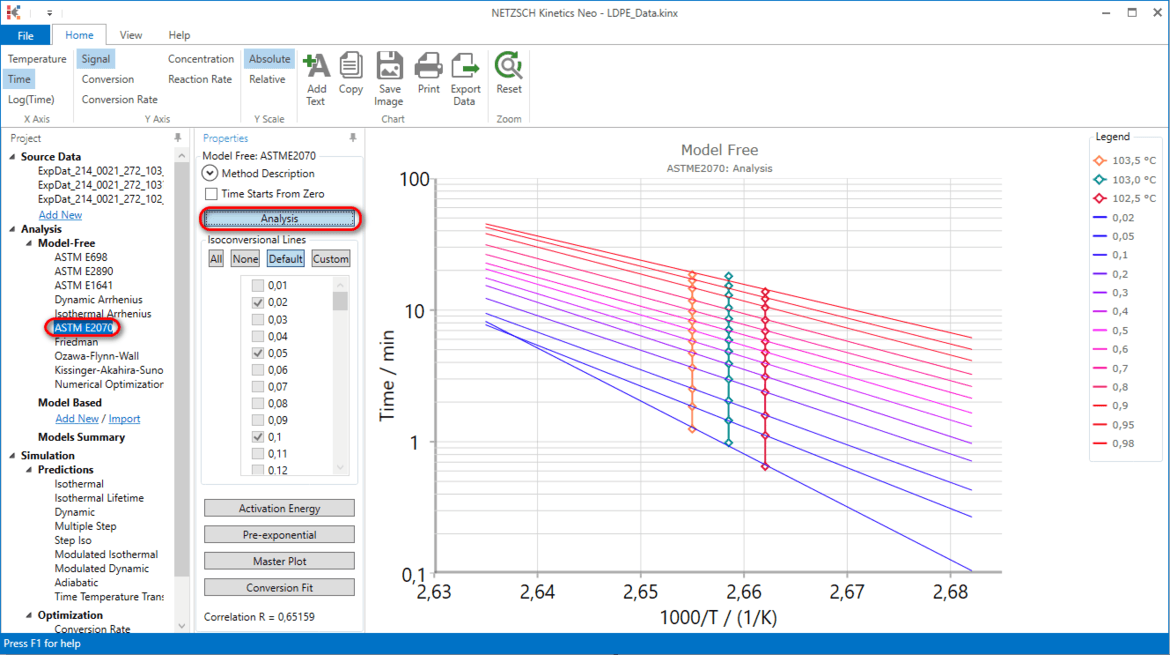The width and height of the screenshot is (1170, 655).
Task: Print the chart
Action: pos(428,65)
